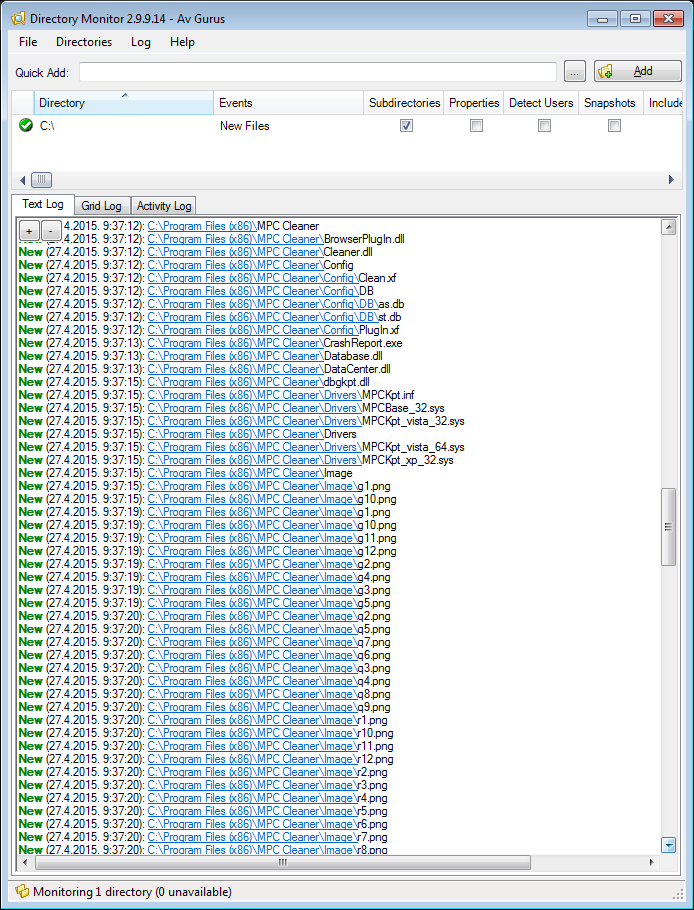Image resolution: width=694 pixels, height=910 pixels.
Task: Click the folder icon in the status bar
Action: pos(23,891)
